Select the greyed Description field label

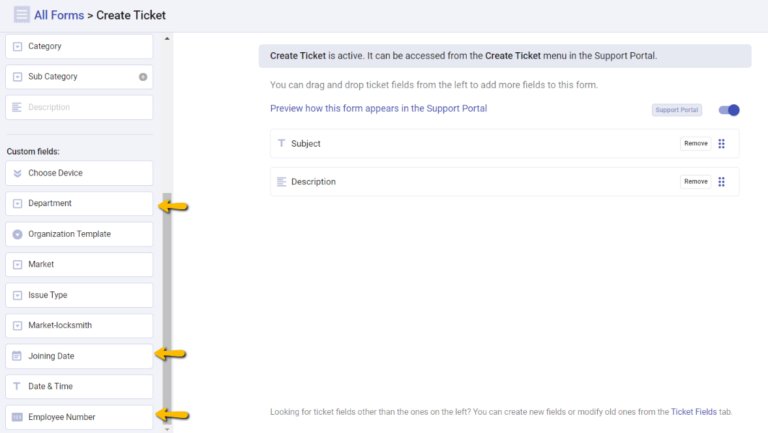coord(49,107)
